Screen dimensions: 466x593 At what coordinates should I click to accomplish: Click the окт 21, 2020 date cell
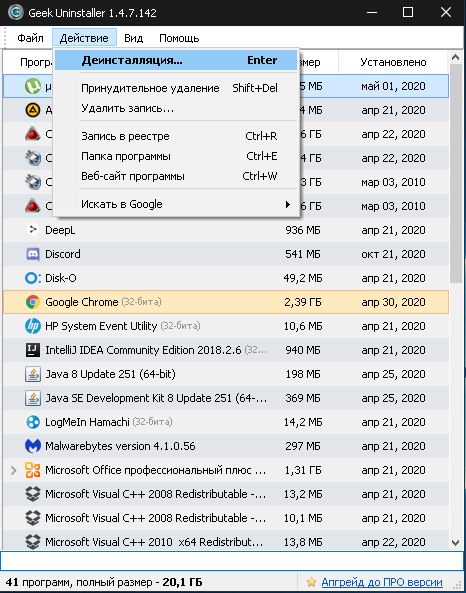click(393, 254)
